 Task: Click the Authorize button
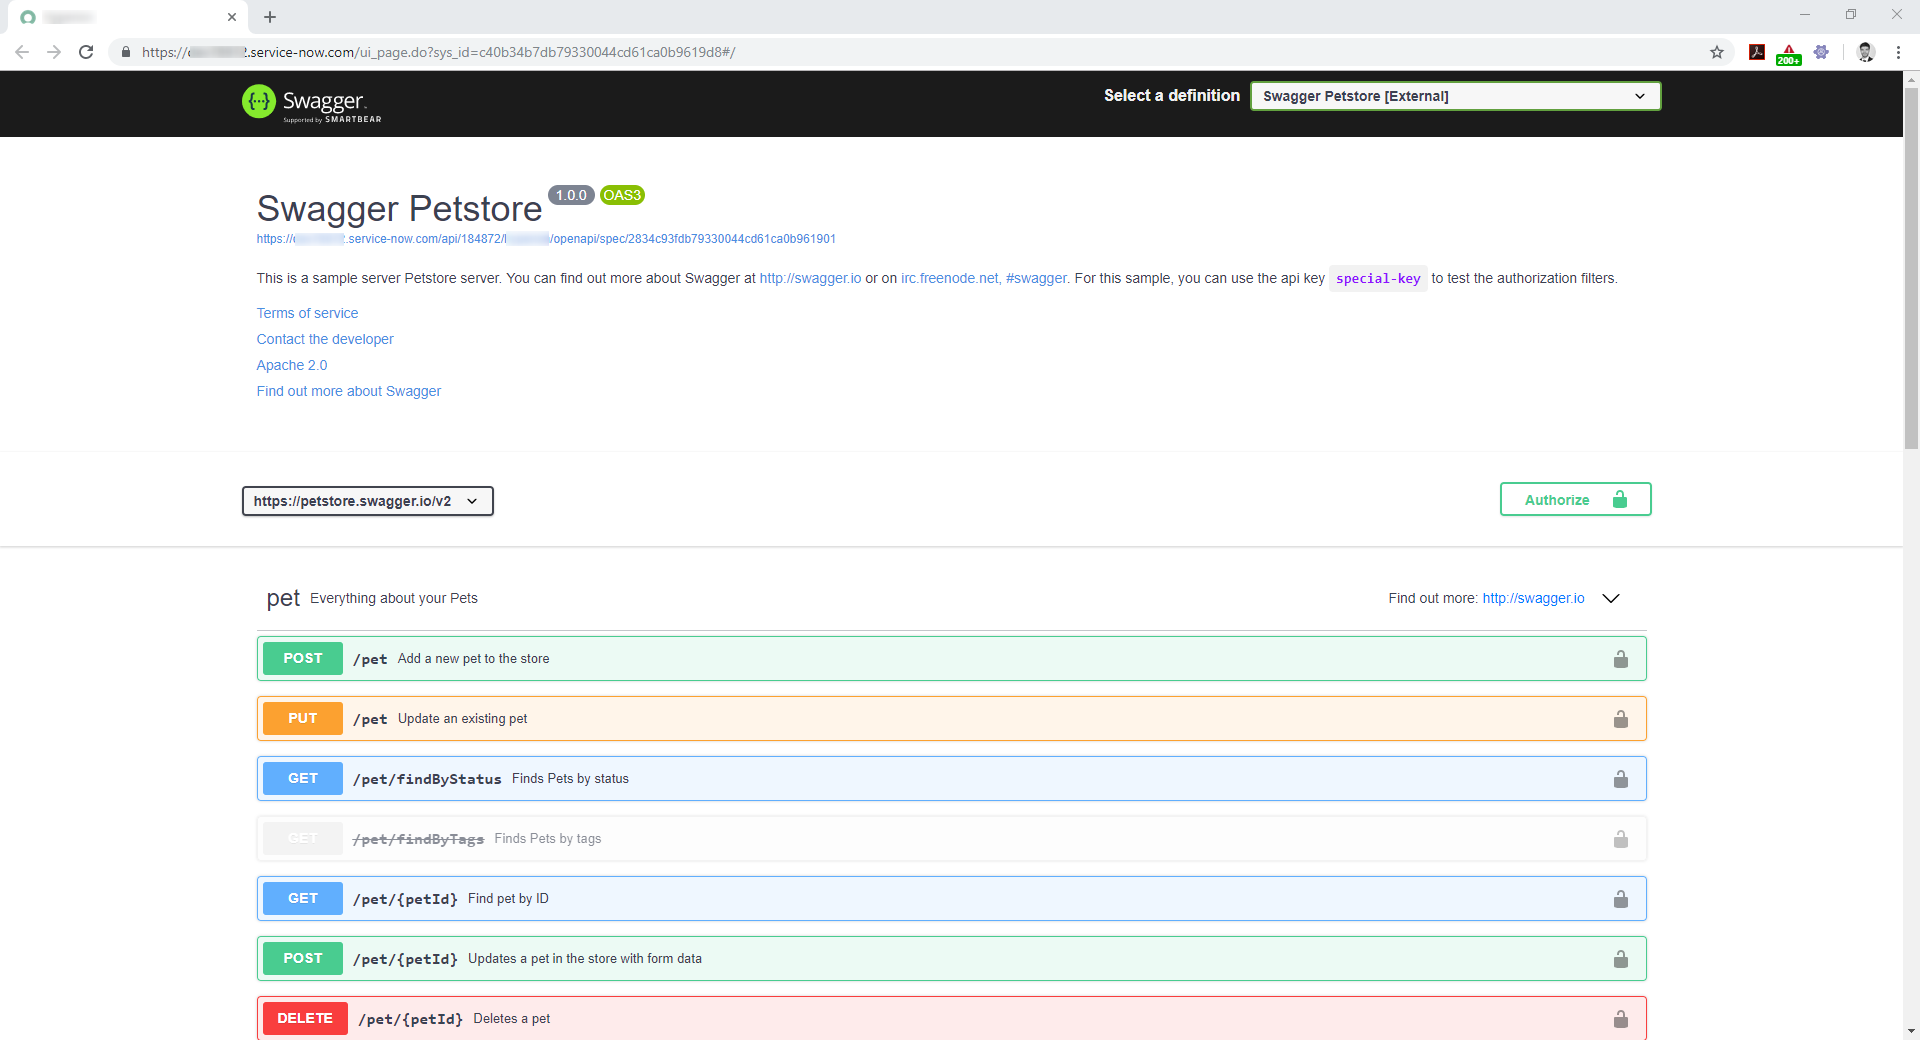(x=1575, y=500)
